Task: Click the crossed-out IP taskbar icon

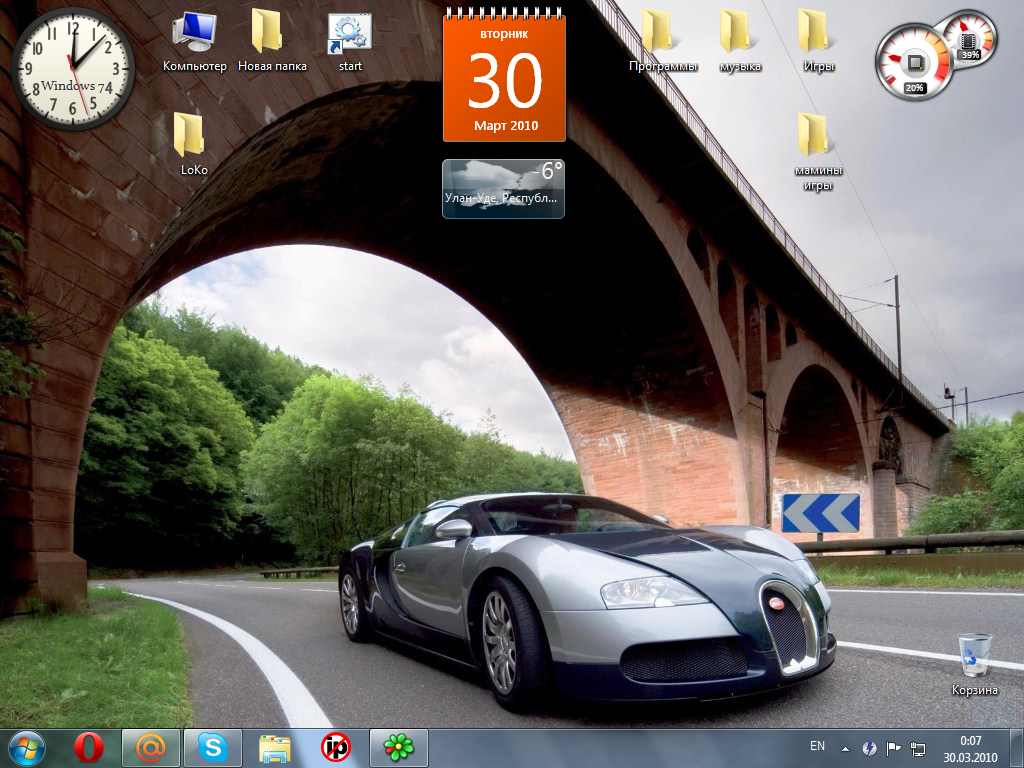Action: pos(336,747)
